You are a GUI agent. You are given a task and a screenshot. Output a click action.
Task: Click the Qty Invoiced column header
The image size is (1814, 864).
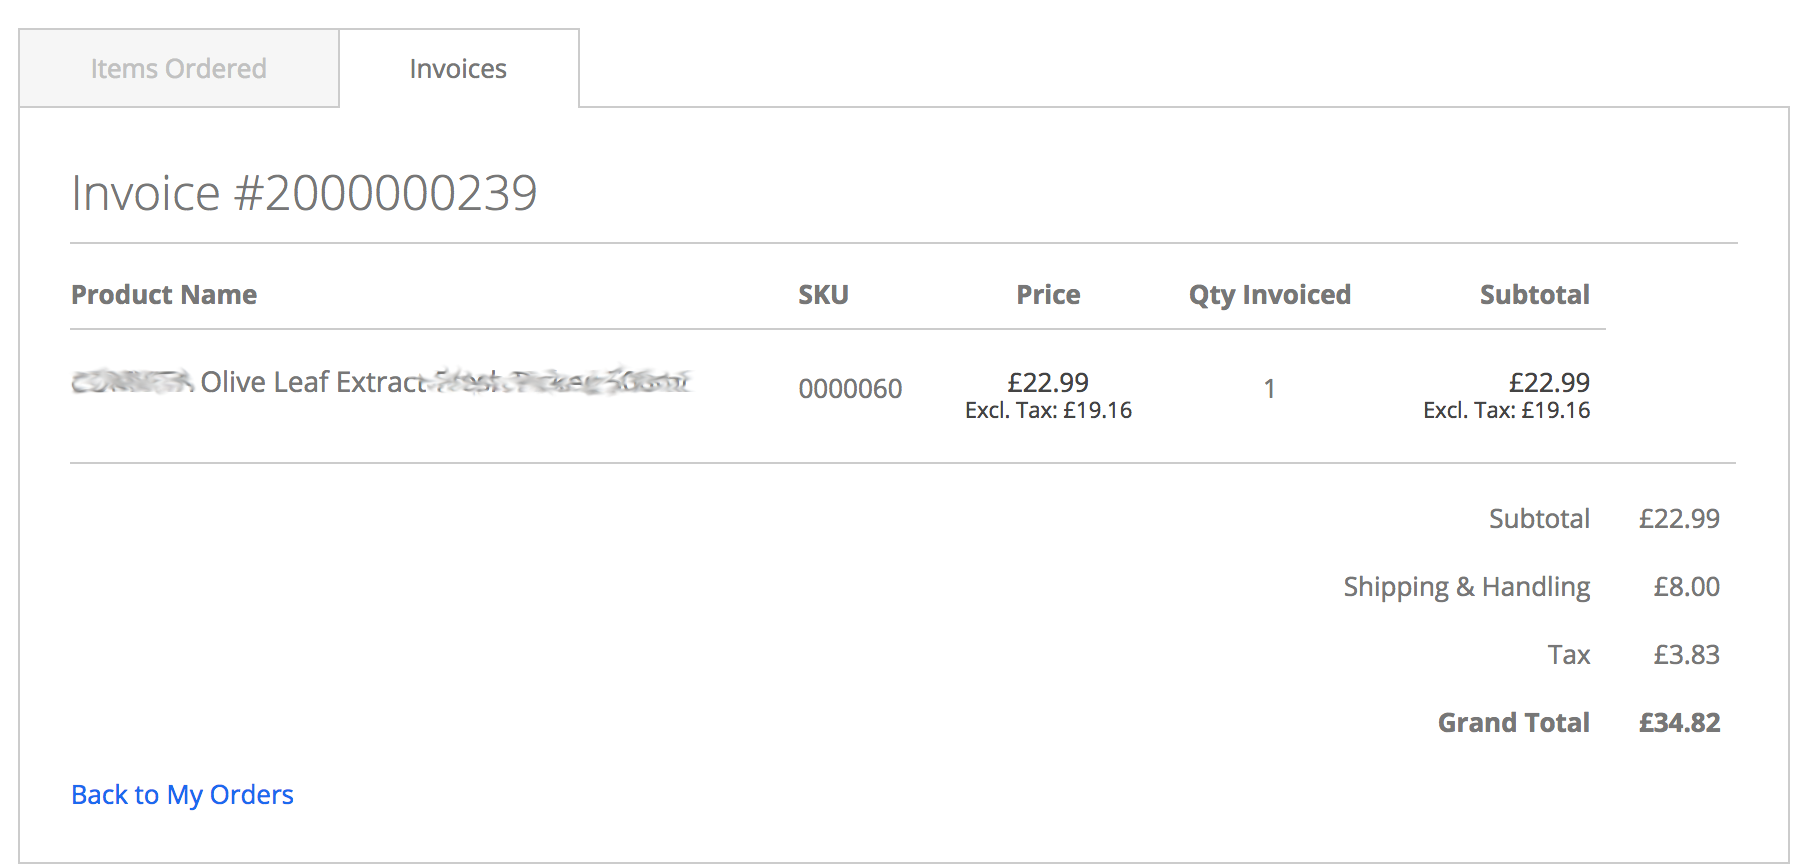point(1269,294)
